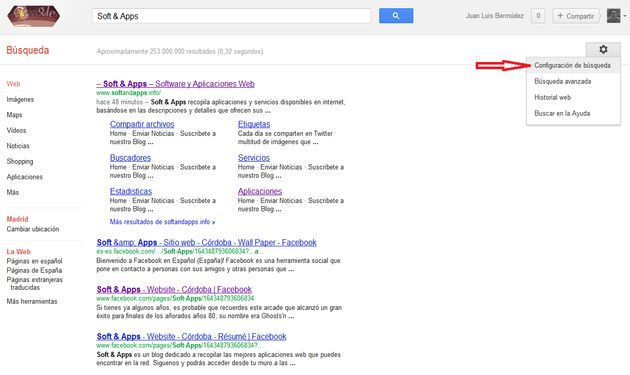Open the gear settings menu
Viewport: 630px width, 375px height.
pos(603,49)
